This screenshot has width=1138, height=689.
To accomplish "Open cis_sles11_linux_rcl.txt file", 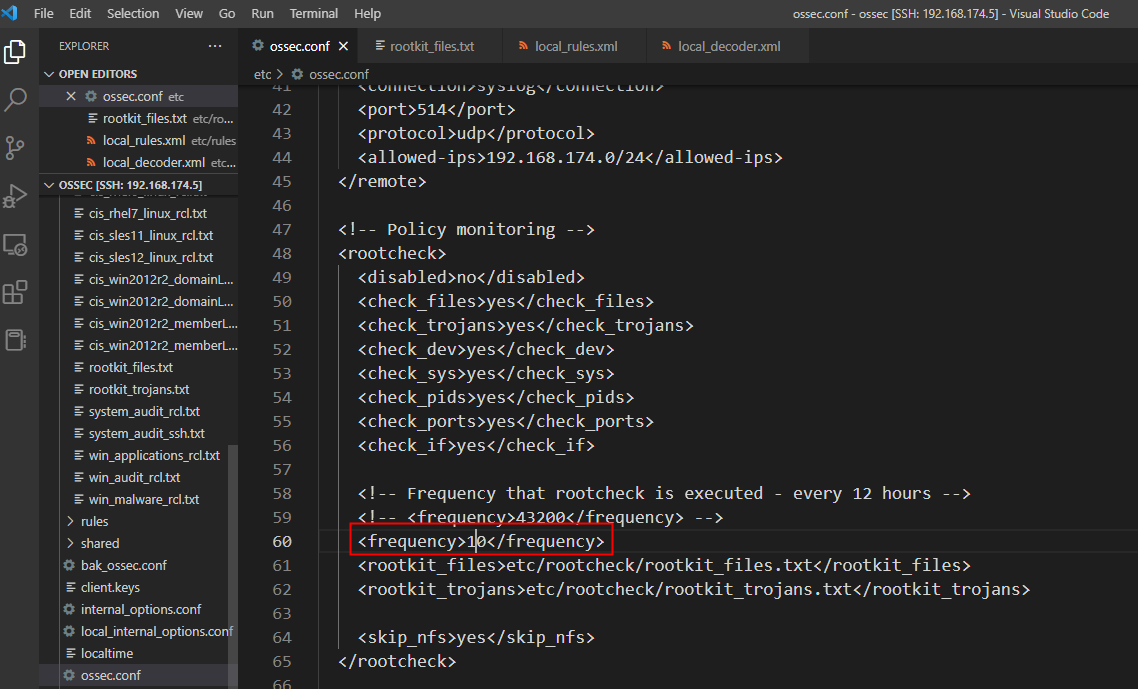I will (151, 235).
